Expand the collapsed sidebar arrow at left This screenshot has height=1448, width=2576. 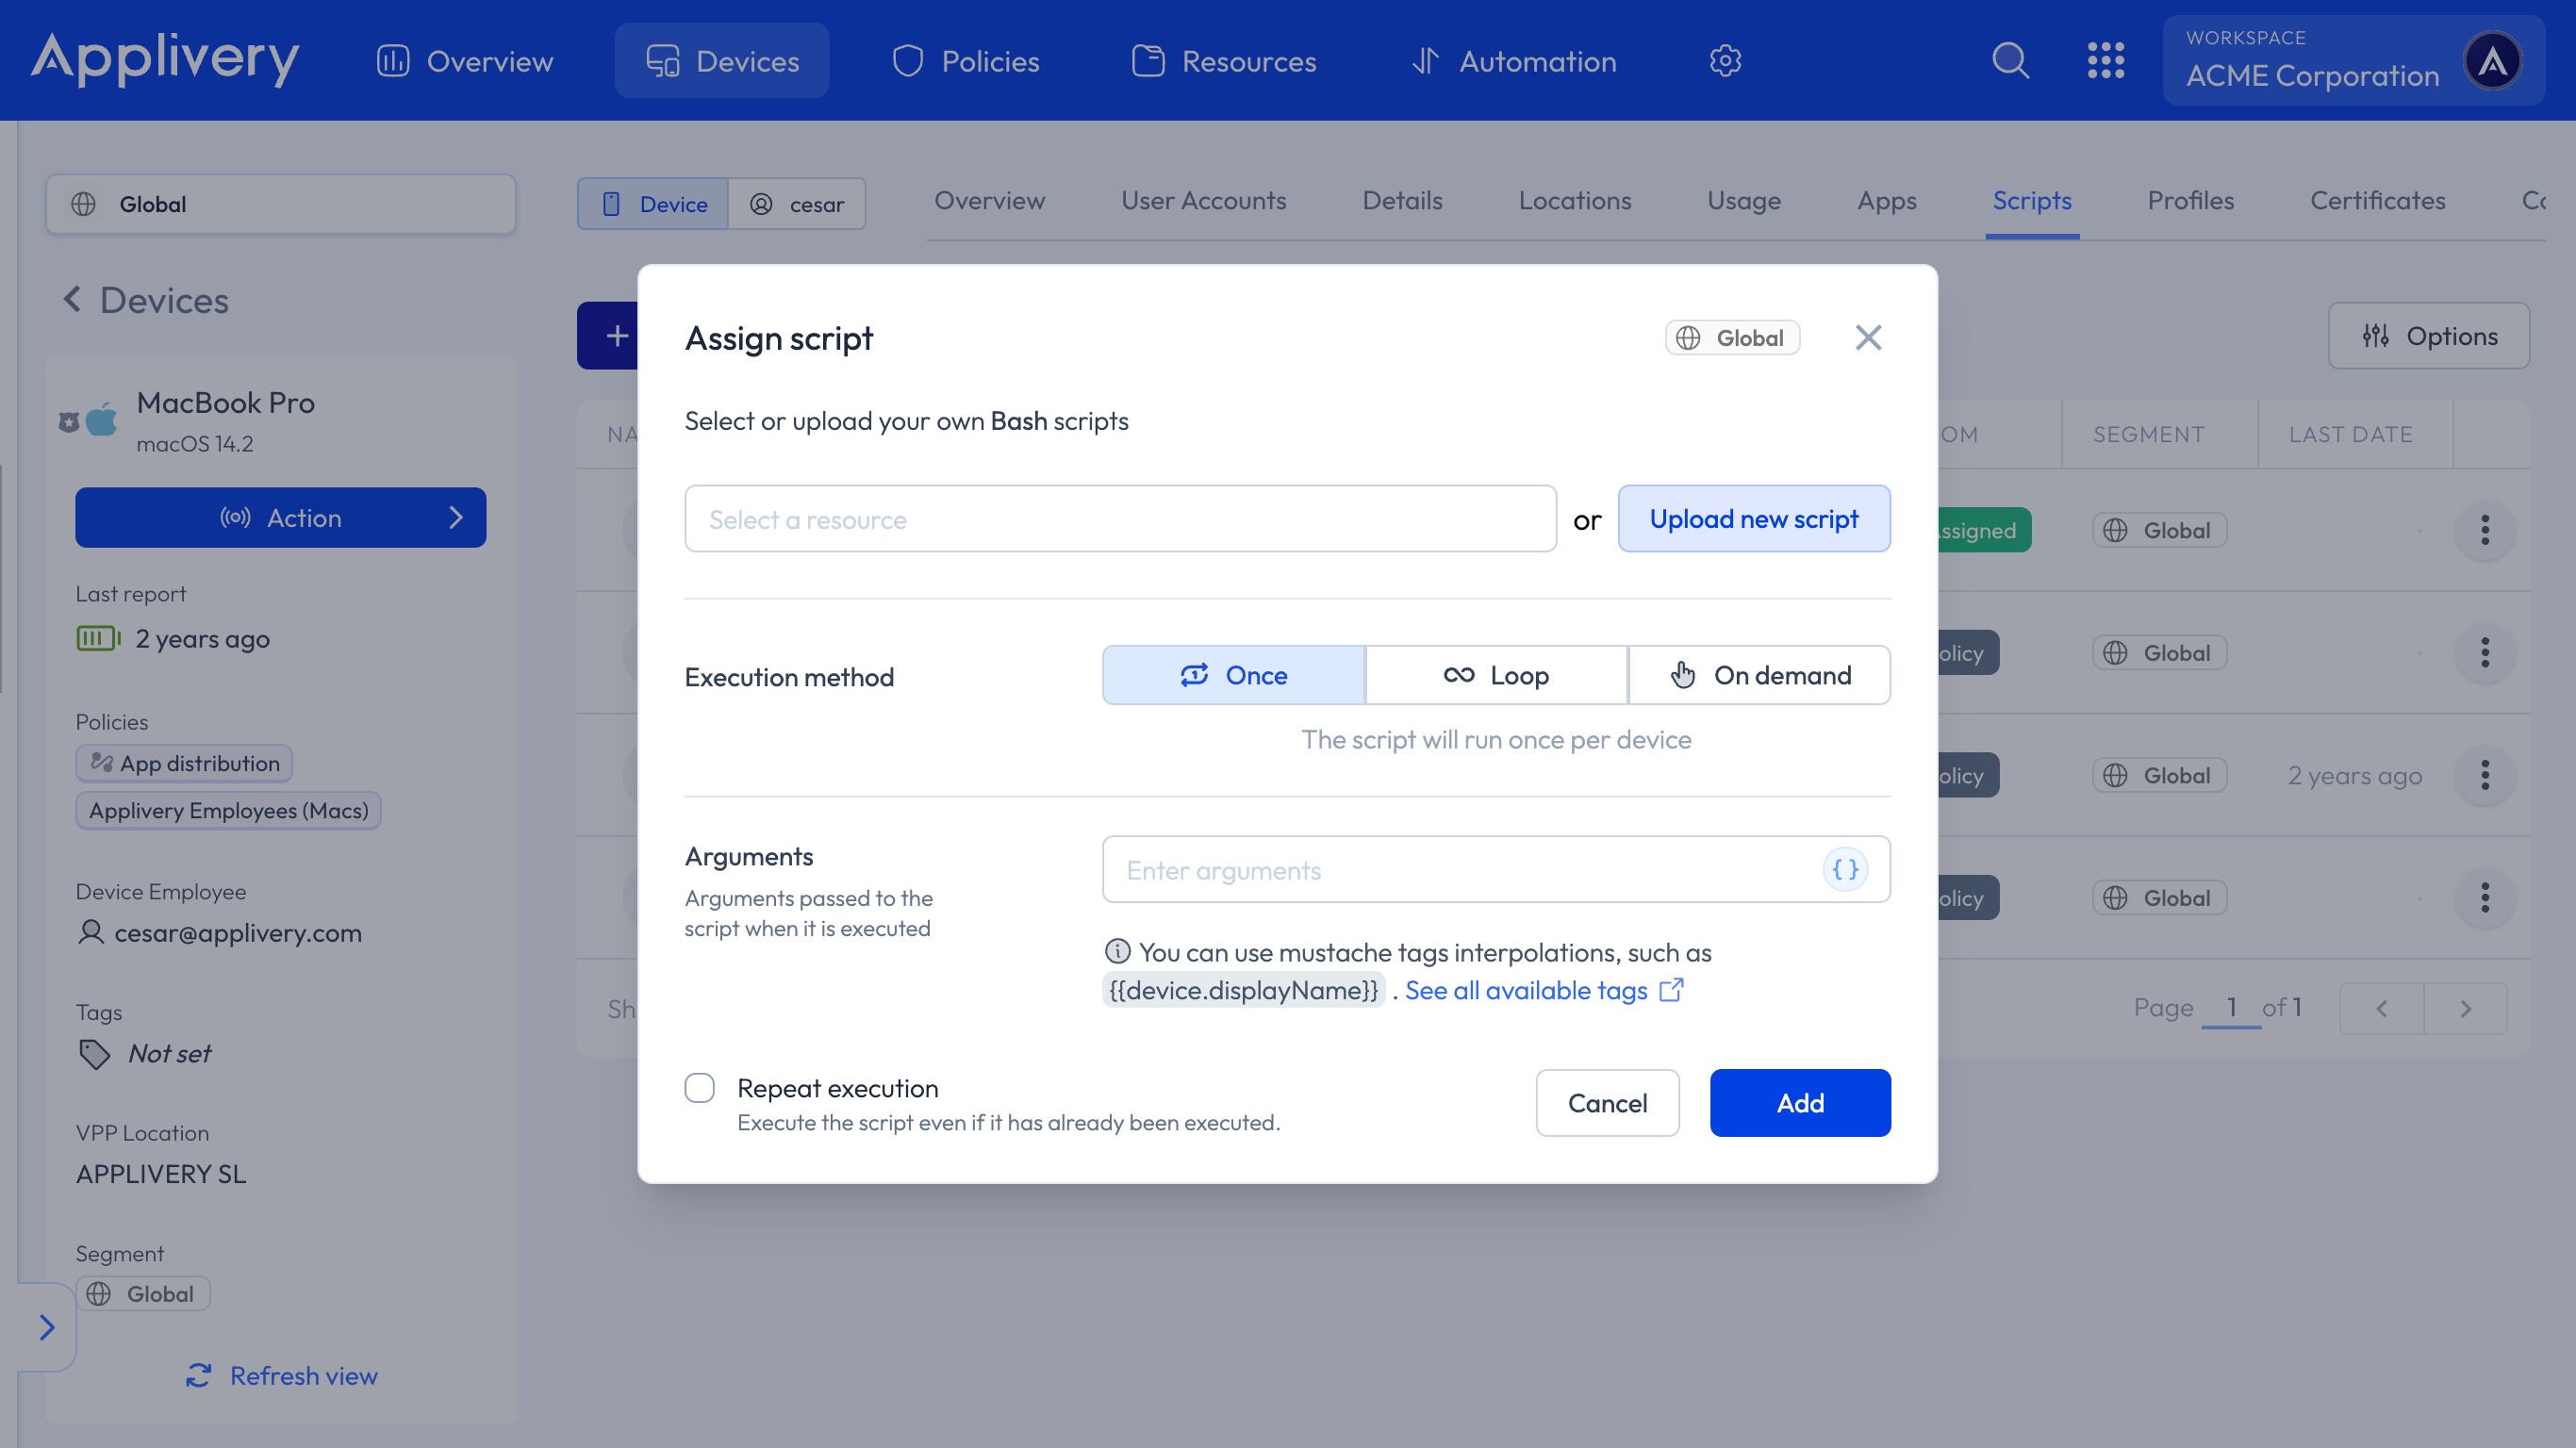(46, 1327)
